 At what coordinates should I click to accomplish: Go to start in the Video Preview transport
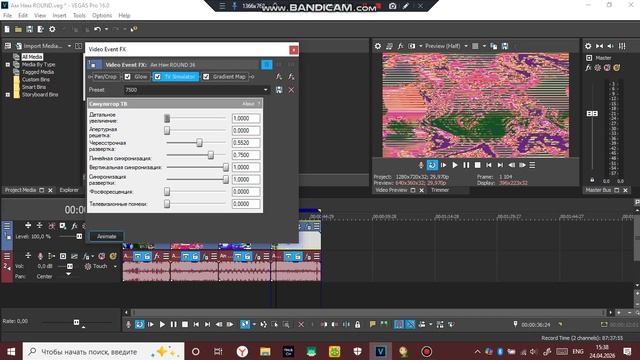[489, 165]
